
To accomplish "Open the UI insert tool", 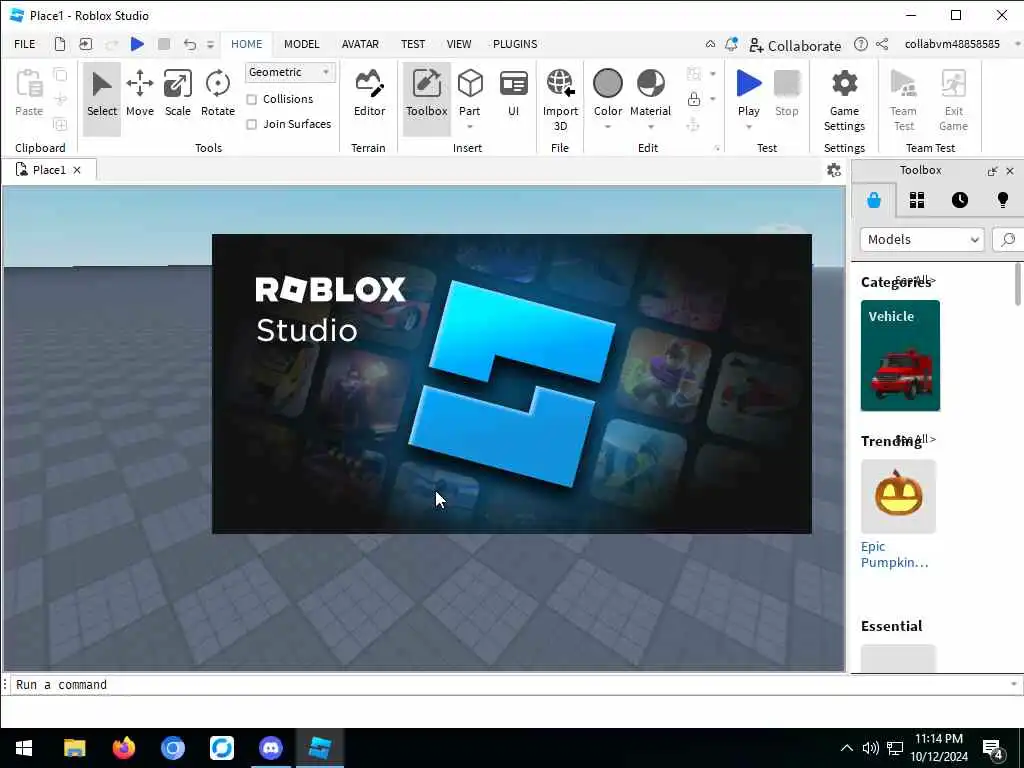I will click(x=513, y=95).
